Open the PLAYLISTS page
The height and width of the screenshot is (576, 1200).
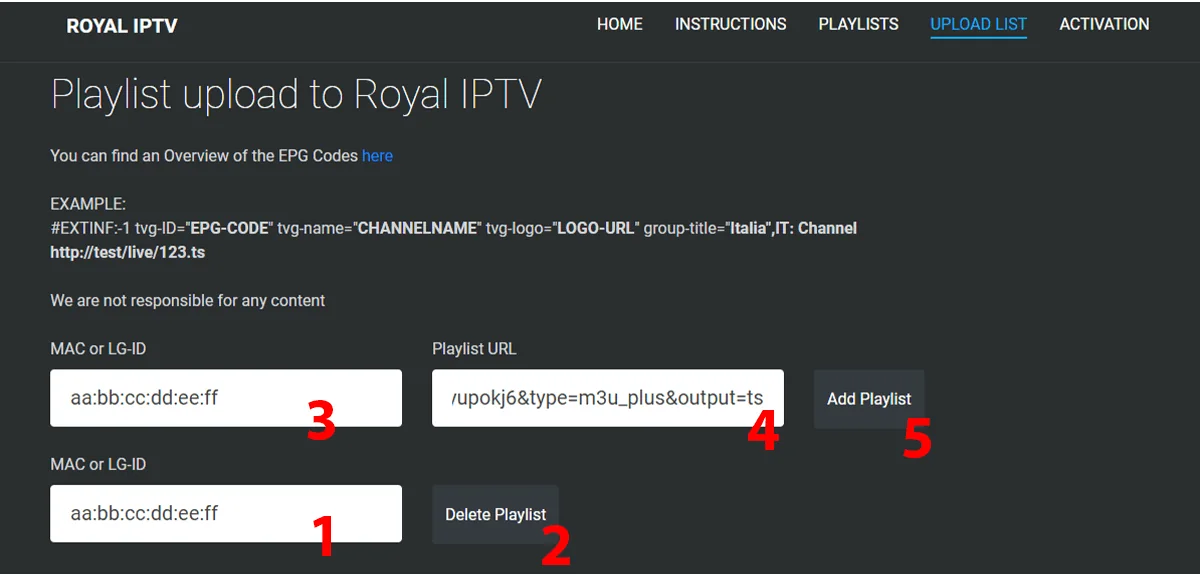858,24
